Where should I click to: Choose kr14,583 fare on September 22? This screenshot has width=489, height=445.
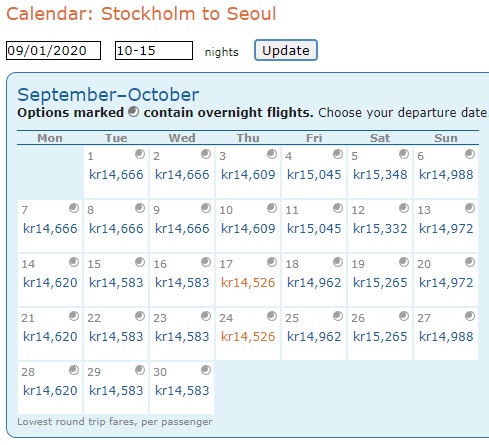[x=116, y=337]
